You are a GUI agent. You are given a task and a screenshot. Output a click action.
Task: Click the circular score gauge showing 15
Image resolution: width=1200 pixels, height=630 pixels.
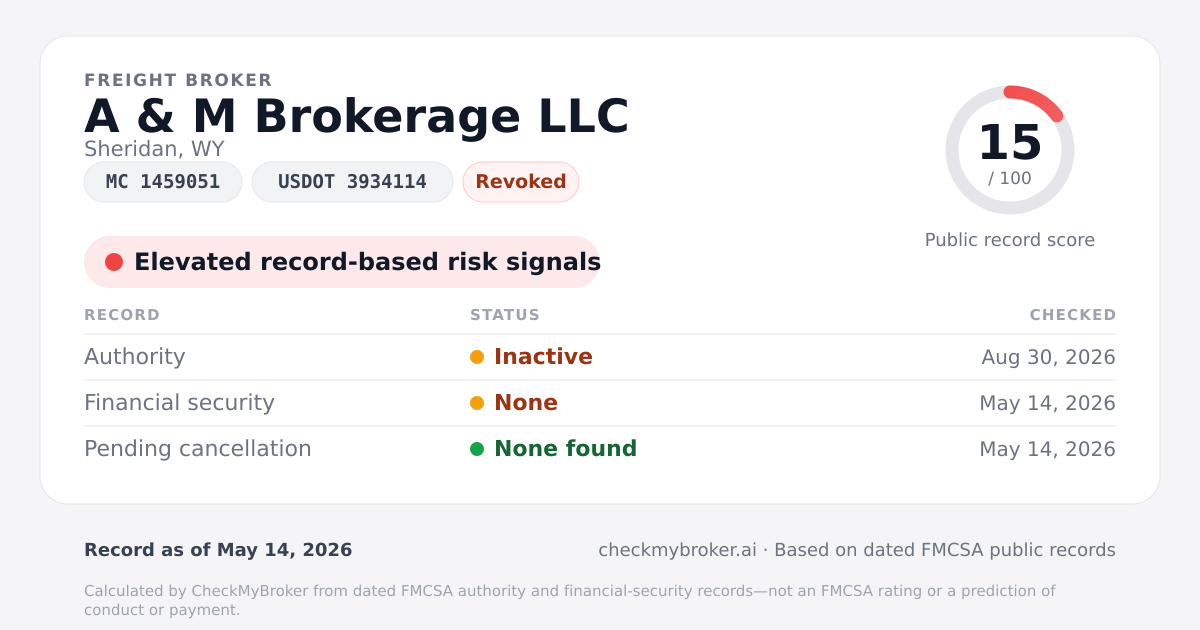[1010, 150]
